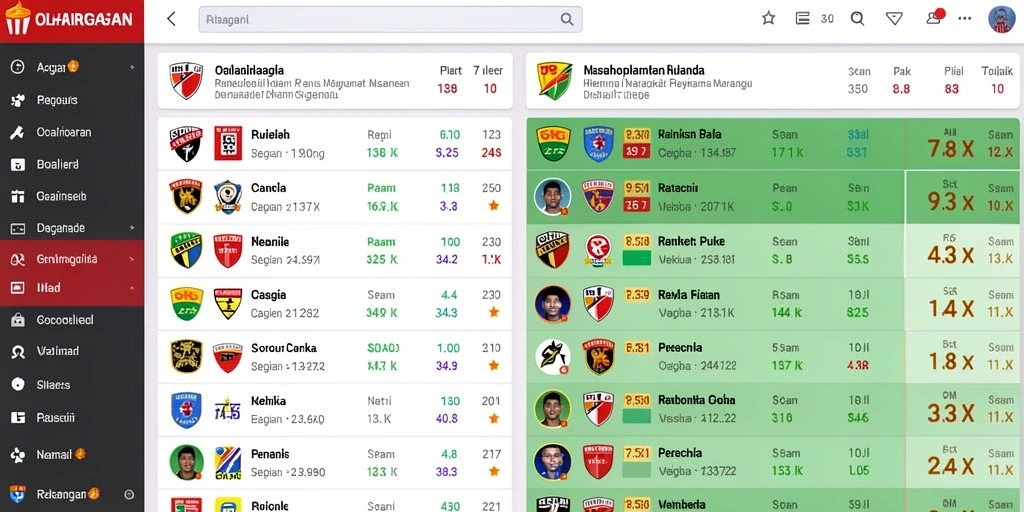Open the three-dot more options menu

tap(965, 18)
